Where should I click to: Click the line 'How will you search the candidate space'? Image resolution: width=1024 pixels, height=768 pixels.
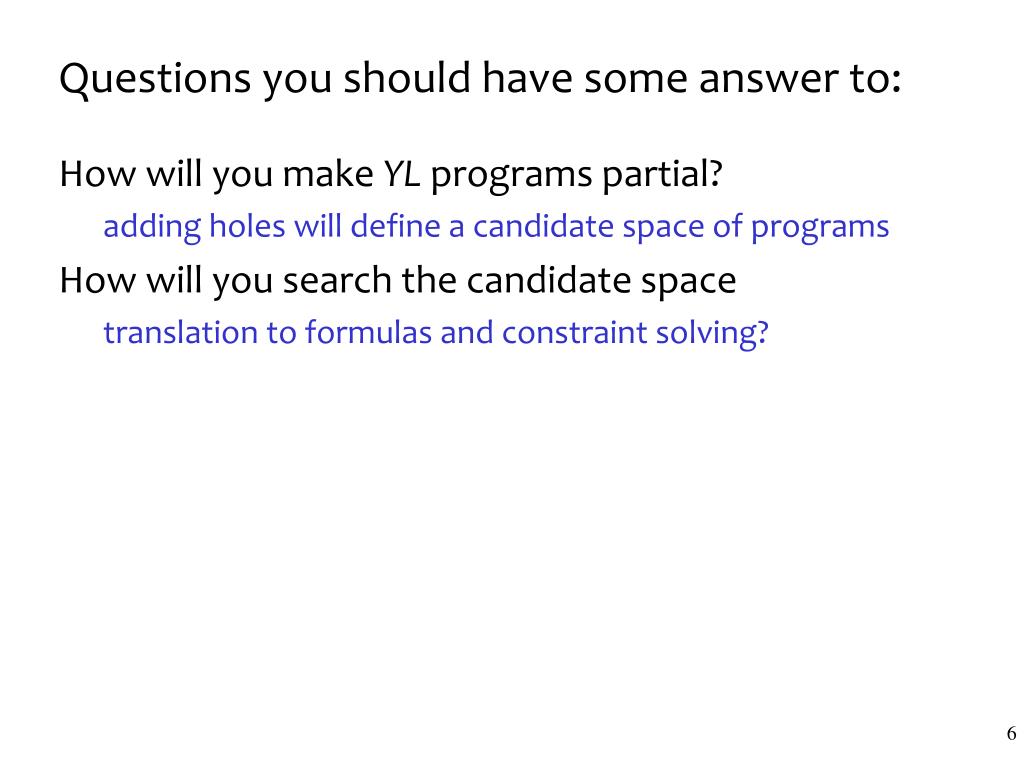[398, 281]
